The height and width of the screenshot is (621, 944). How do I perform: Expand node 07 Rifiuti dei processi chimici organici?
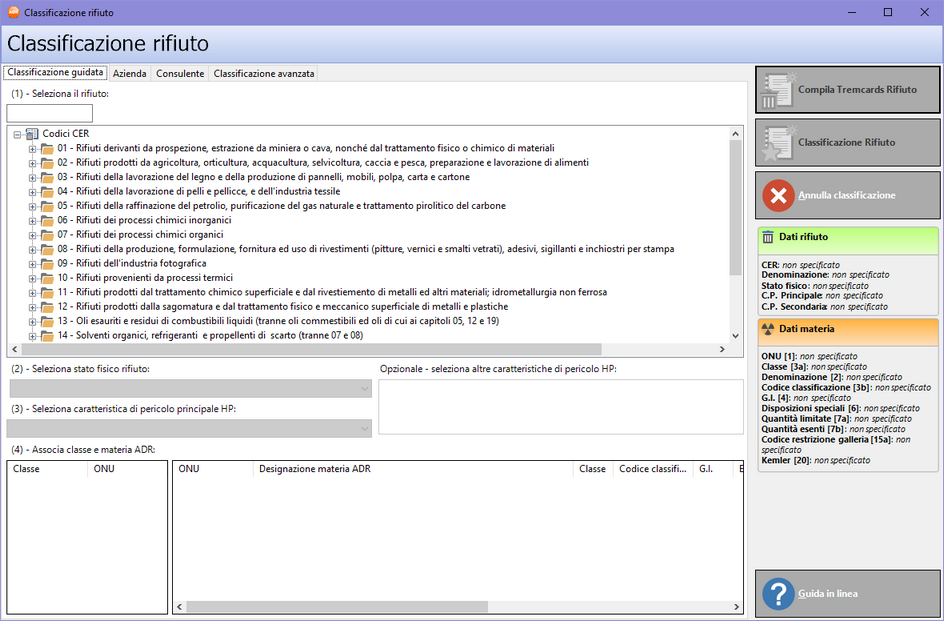coord(32,235)
